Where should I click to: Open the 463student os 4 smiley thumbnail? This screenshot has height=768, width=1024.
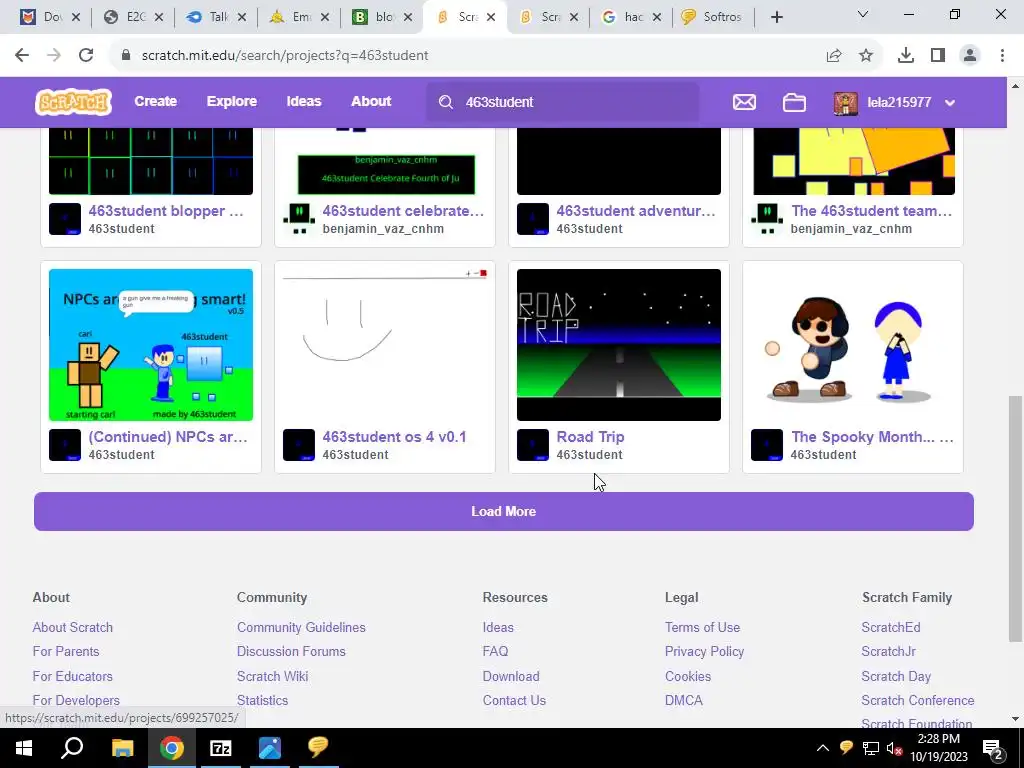(385, 345)
